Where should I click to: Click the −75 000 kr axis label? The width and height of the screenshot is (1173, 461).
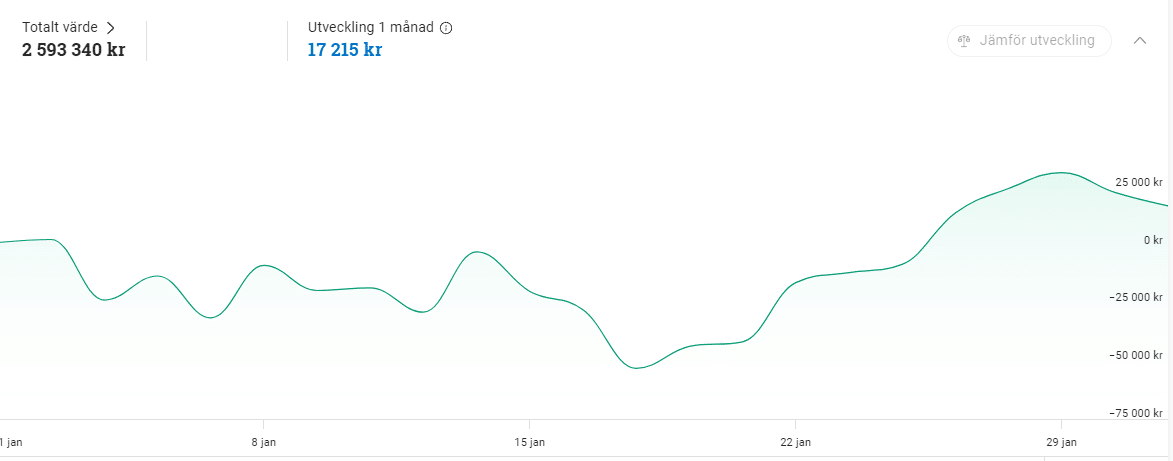1135,413
